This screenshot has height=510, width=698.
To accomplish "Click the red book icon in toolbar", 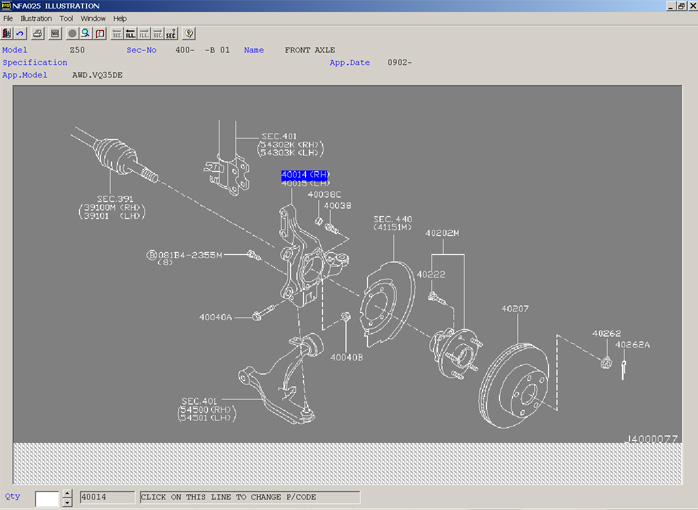I will coord(100,33).
